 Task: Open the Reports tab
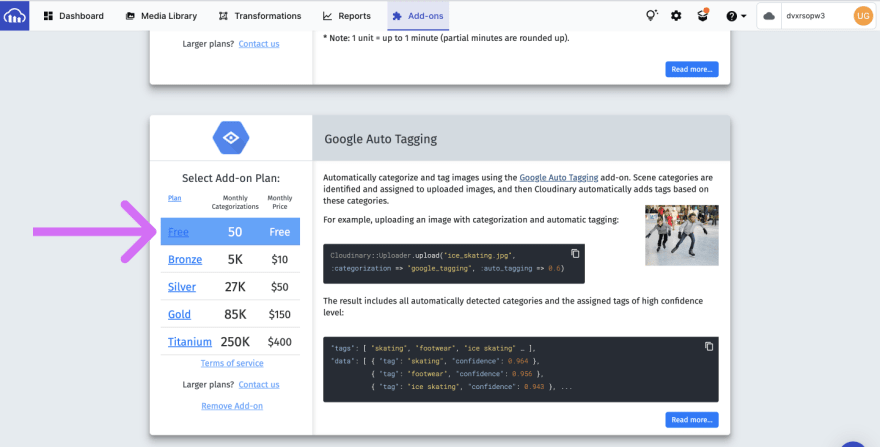(x=347, y=16)
